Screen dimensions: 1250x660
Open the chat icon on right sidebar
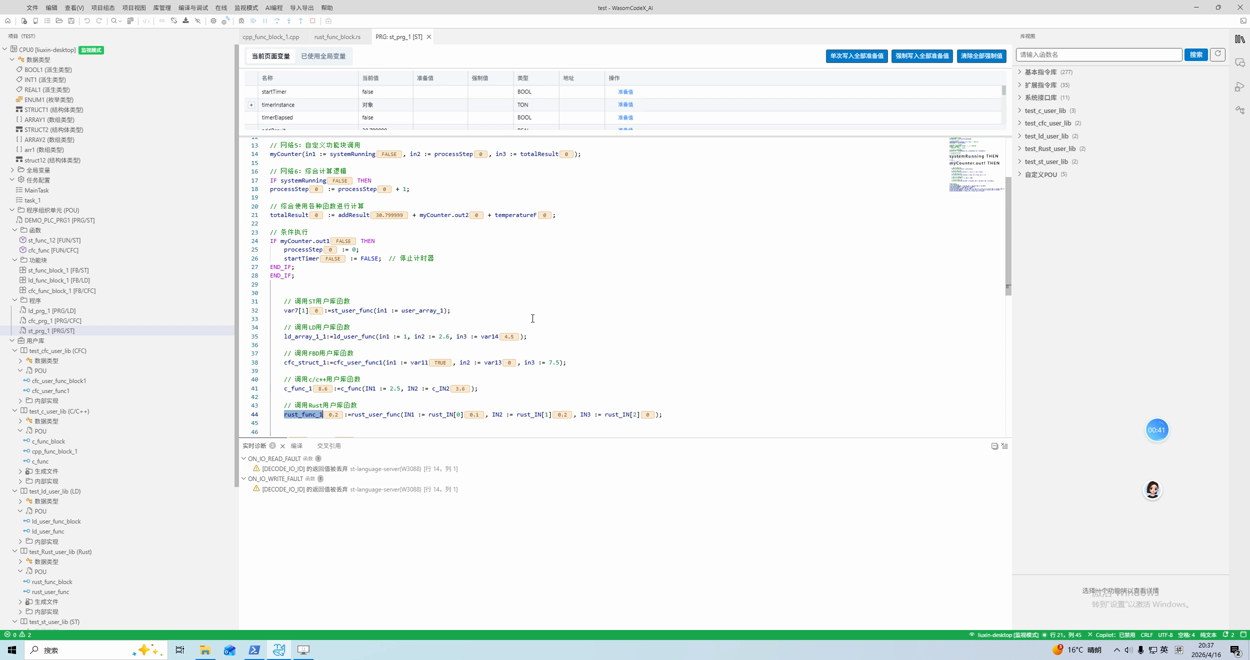point(1240,63)
